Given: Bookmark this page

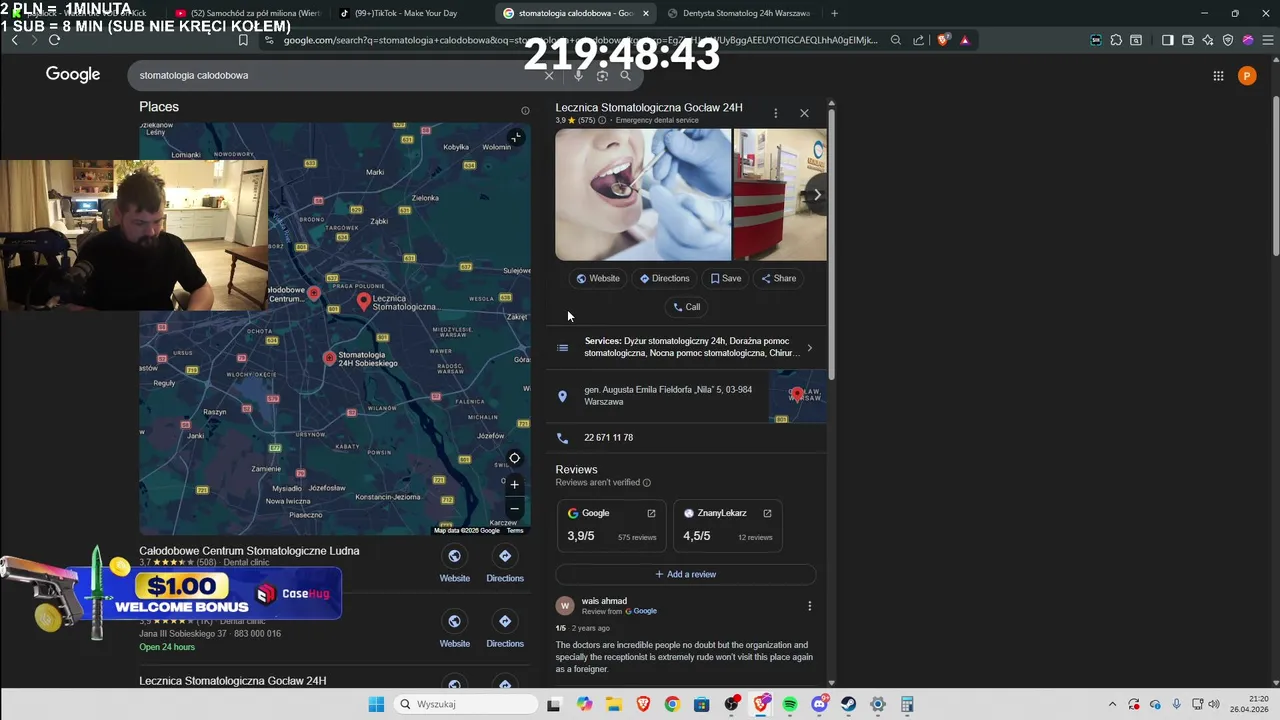Looking at the screenshot, I should (243, 40).
